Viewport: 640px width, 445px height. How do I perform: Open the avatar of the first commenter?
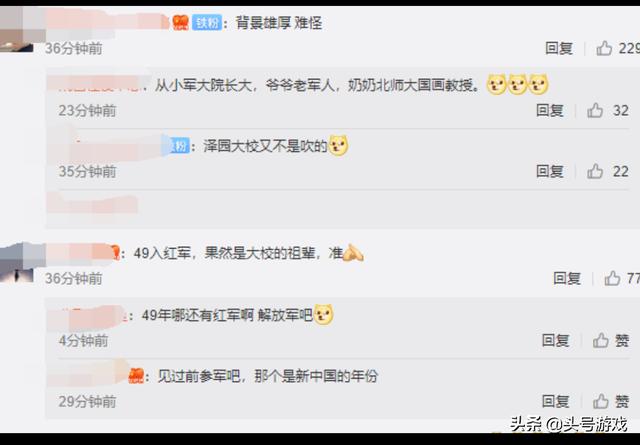pyautogui.click(x=16, y=29)
